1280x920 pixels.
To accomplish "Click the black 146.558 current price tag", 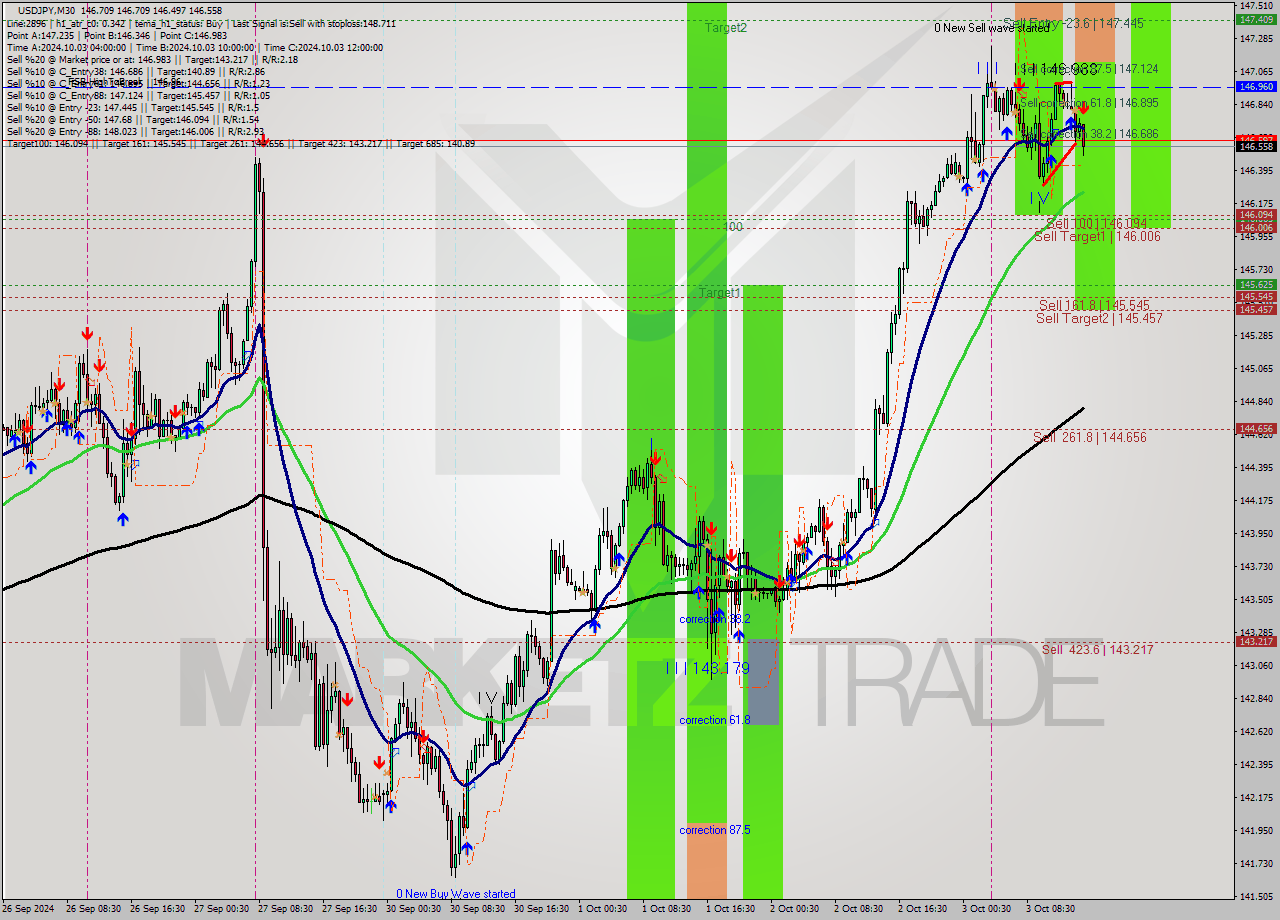I will (1256, 147).
